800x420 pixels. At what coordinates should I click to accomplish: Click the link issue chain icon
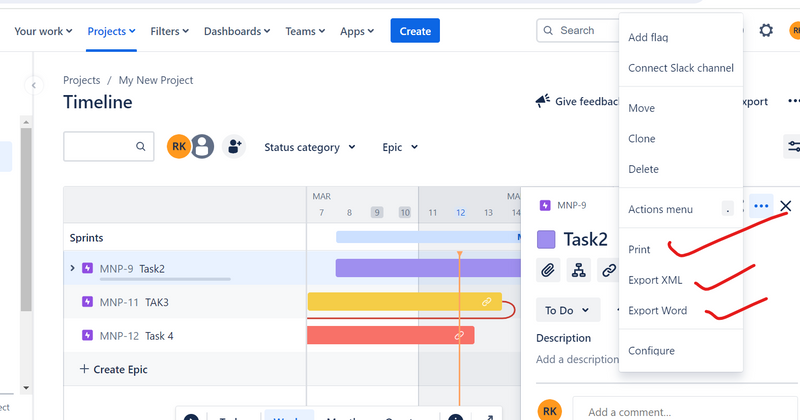point(608,270)
